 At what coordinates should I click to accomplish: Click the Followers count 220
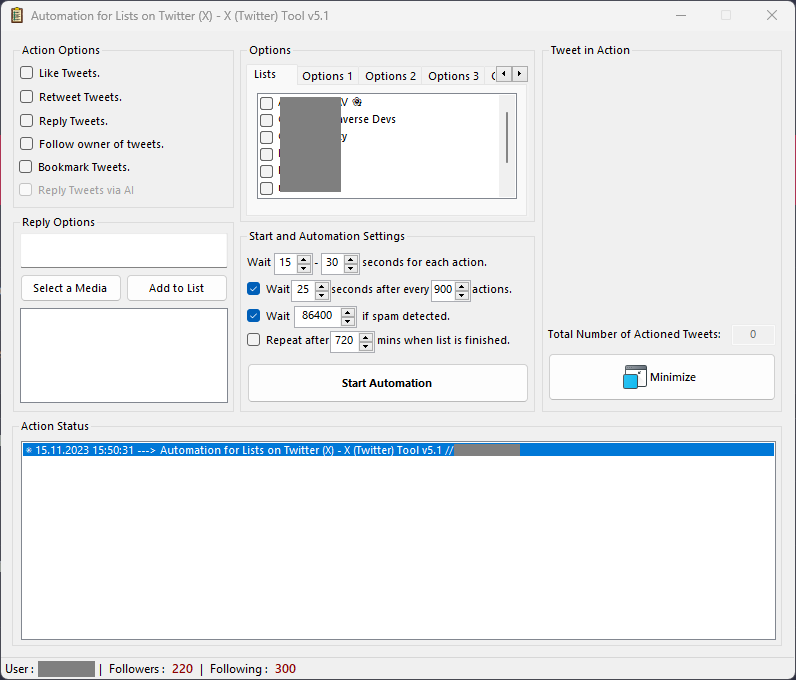(182, 668)
